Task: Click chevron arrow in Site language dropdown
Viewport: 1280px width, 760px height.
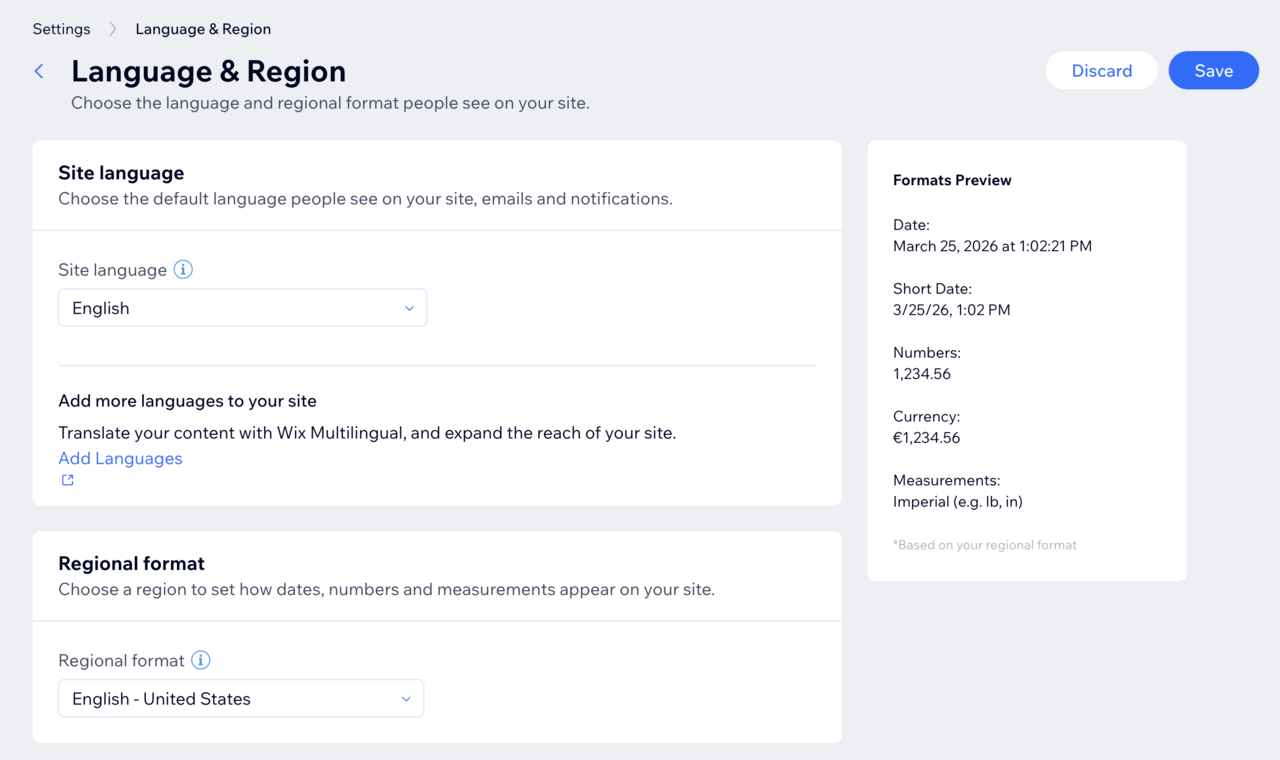Action: [409, 308]
